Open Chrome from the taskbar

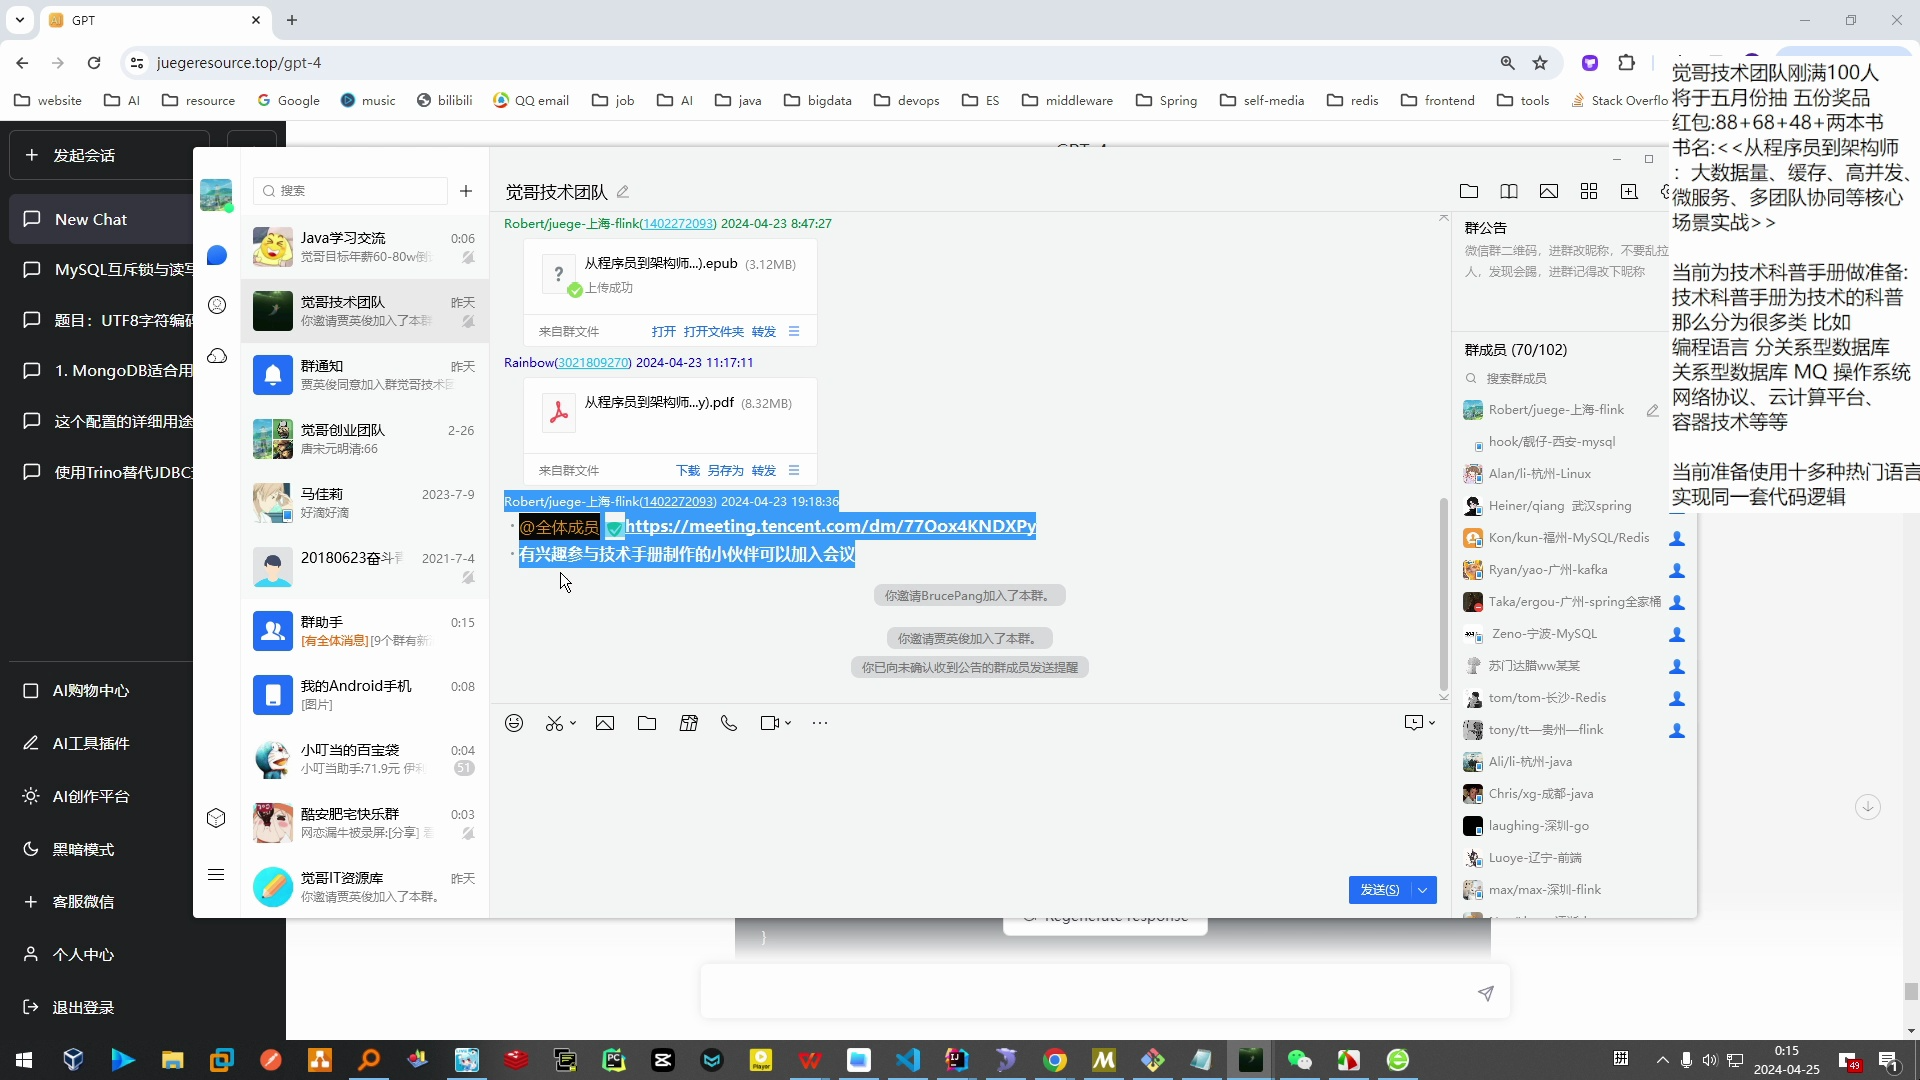(x=1055, y=1060)
